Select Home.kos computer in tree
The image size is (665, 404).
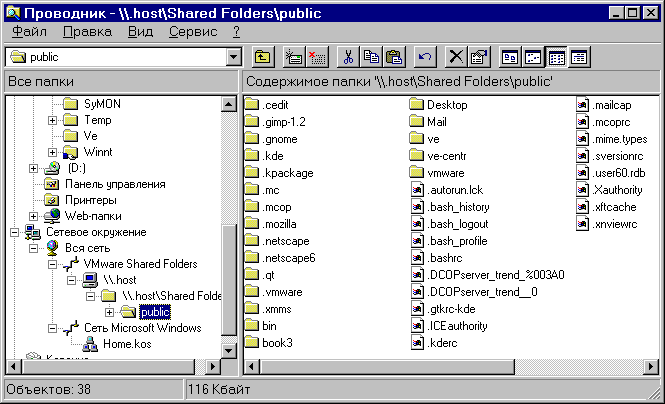[x=127, y=344]
